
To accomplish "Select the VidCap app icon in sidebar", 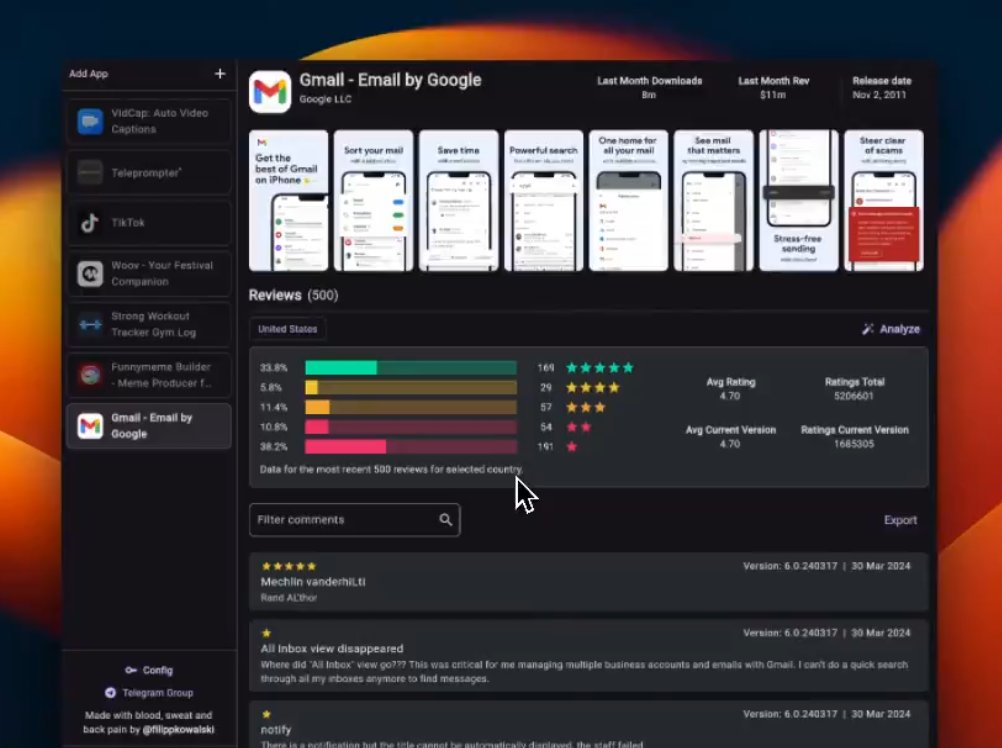I will click(x=90, y=121).
